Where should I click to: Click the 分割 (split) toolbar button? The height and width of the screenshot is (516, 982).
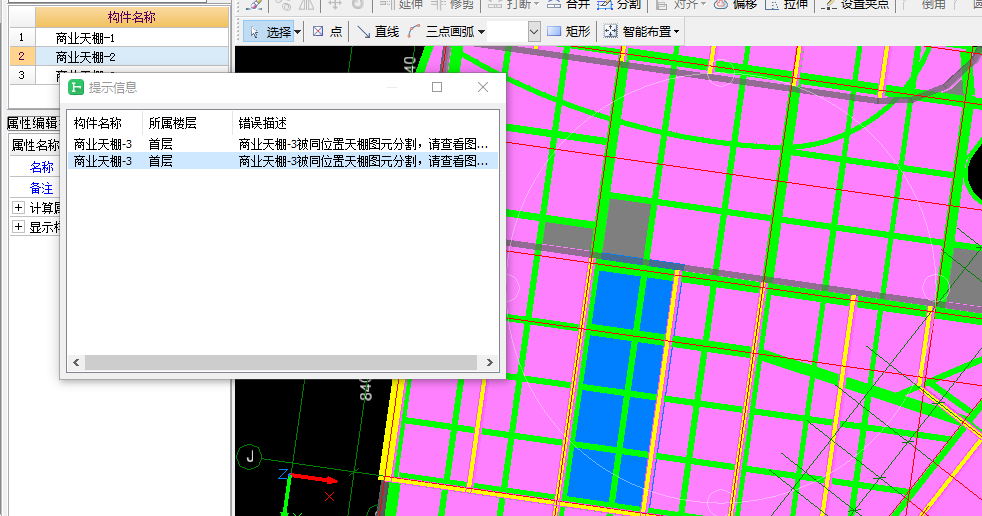click(619, 4)
